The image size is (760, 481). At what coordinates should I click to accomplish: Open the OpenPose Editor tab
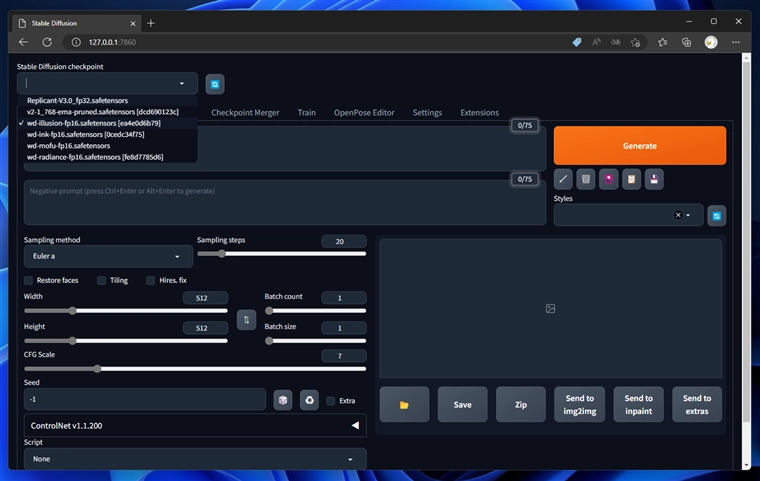(x=364, y=112)
